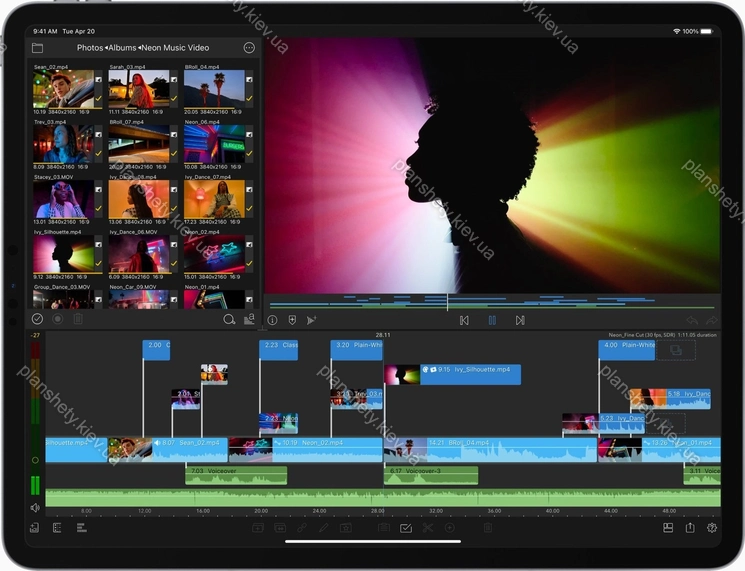Open the export share icon
745x571 pixels.
pos(690,527)
